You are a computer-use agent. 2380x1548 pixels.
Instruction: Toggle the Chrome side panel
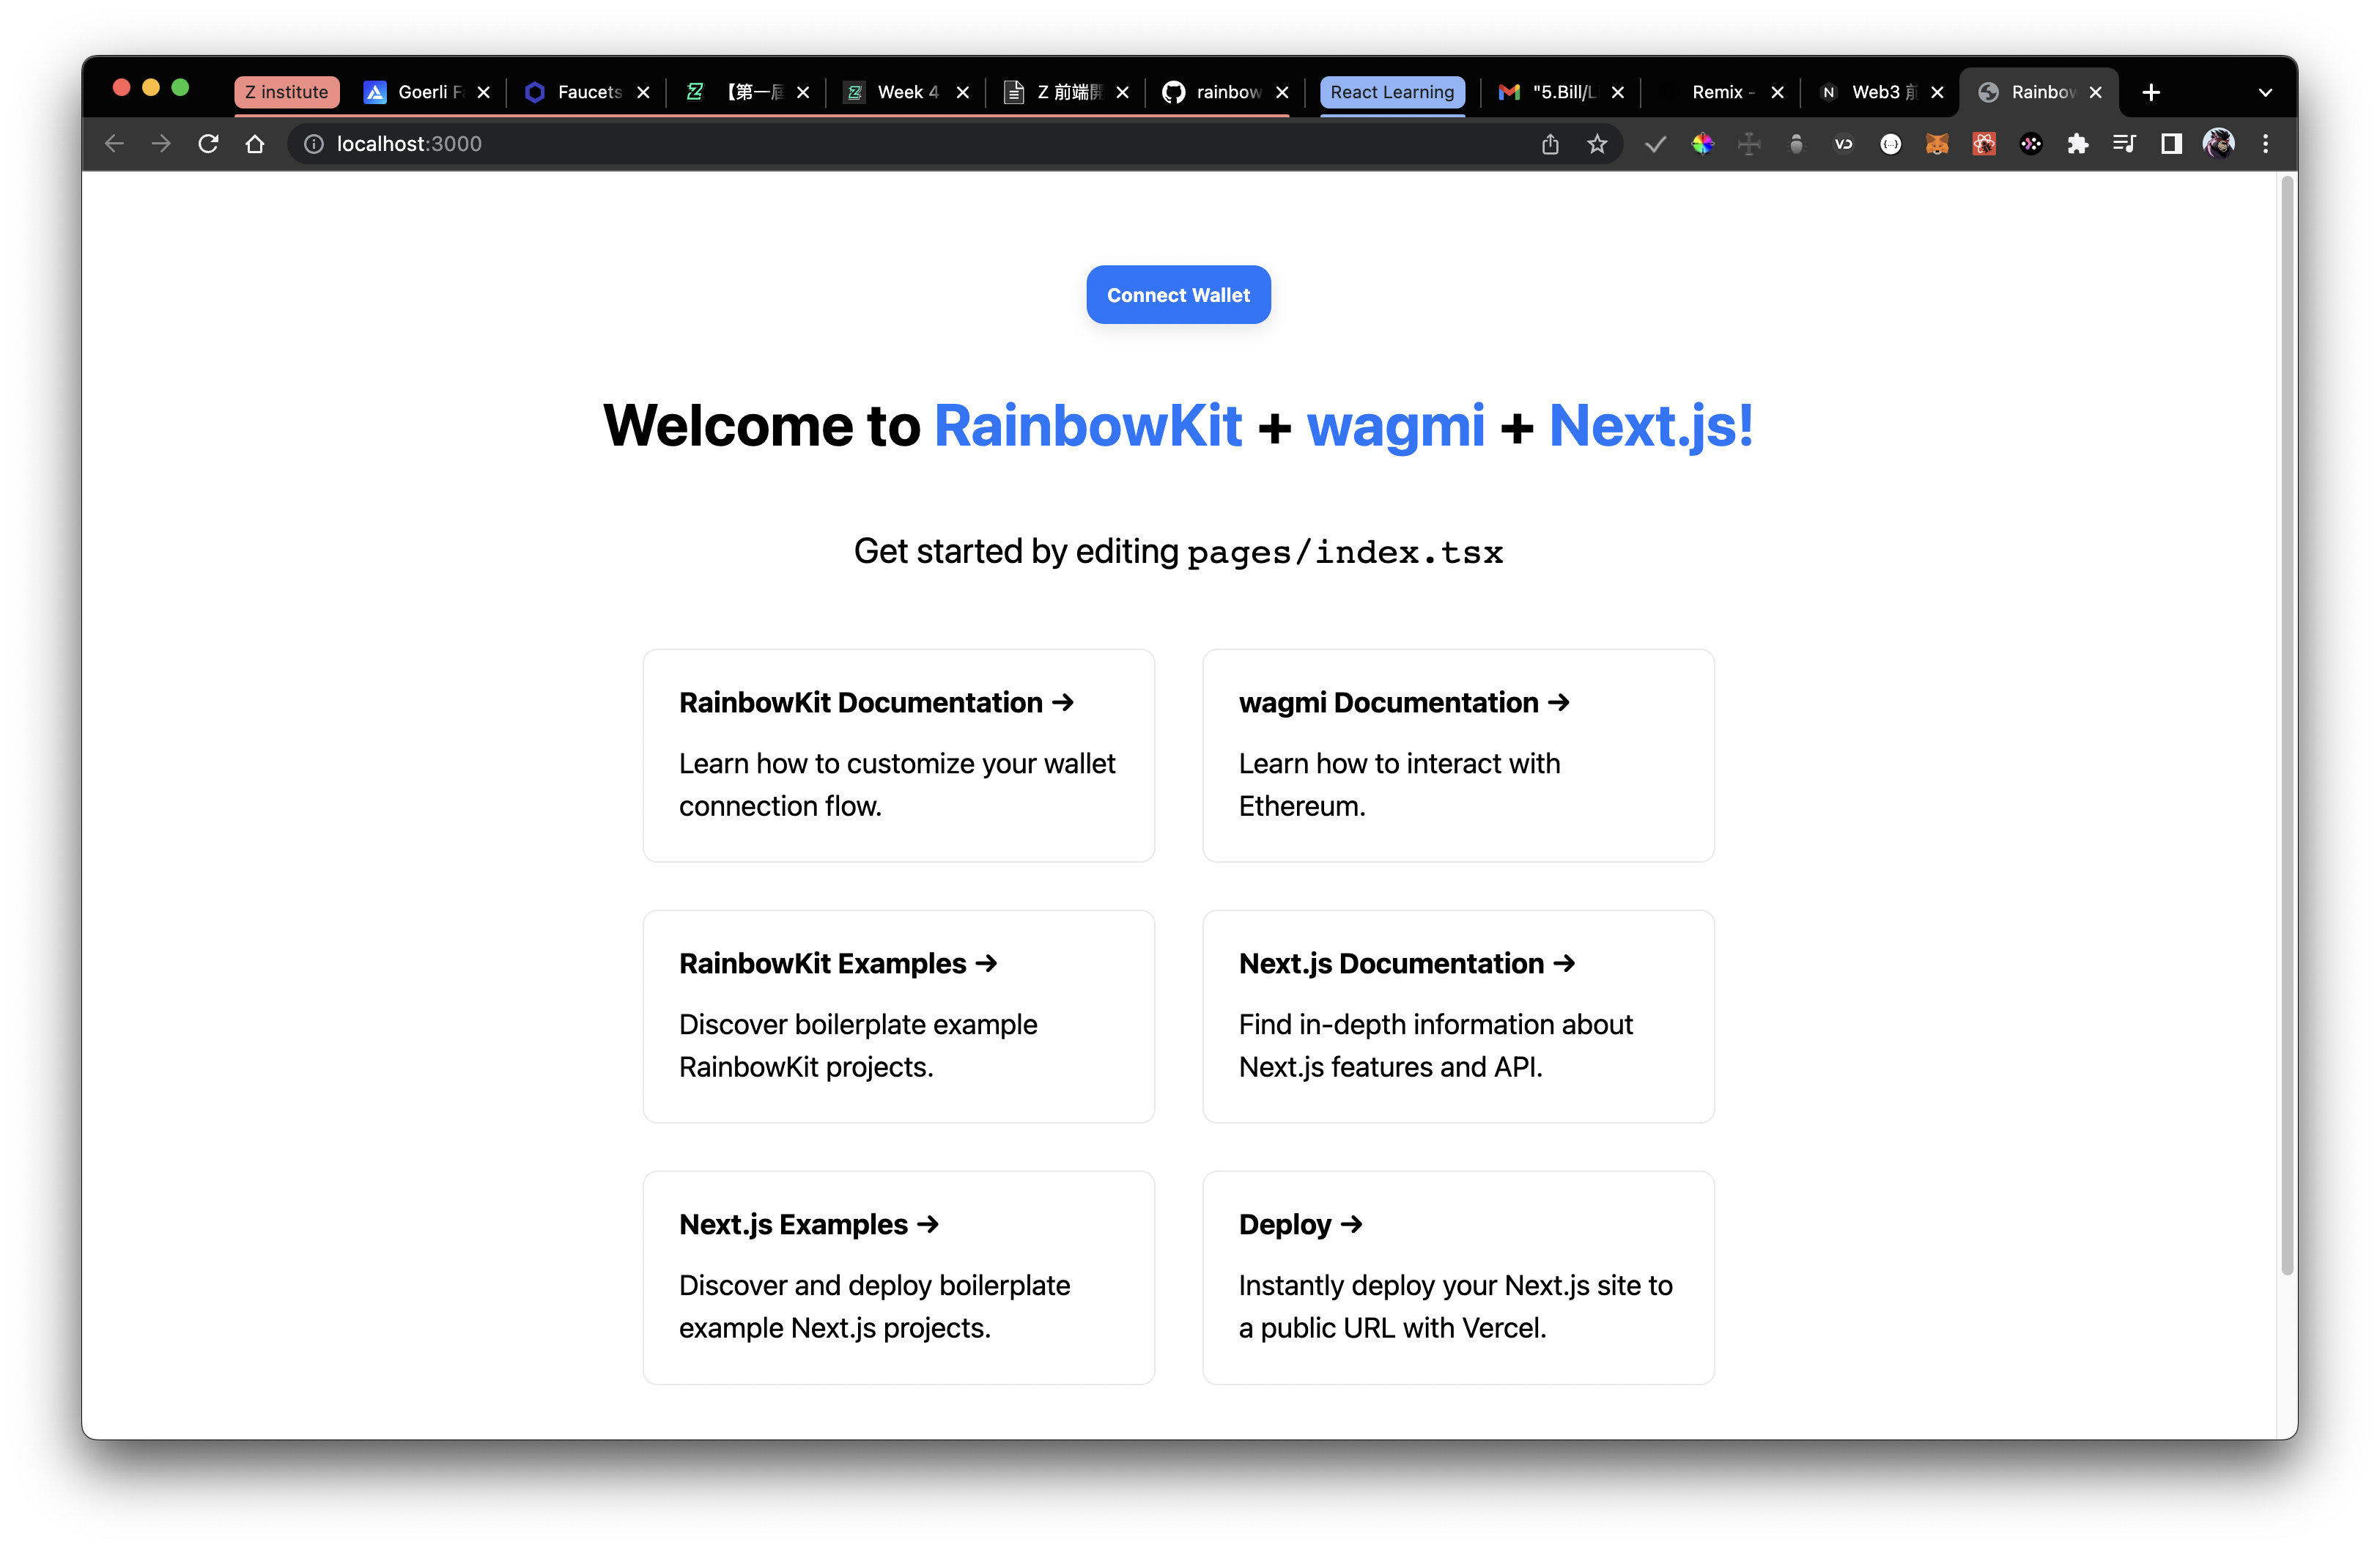[2171, 144]
